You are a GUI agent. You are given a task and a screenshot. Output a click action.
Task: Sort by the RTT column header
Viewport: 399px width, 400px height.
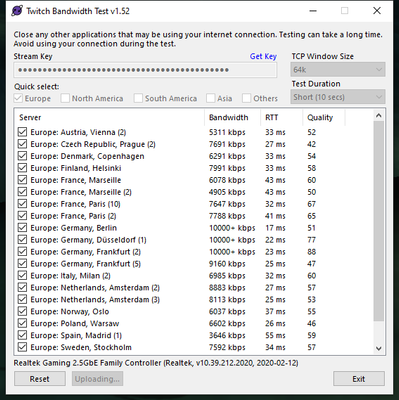coord(282,117)
